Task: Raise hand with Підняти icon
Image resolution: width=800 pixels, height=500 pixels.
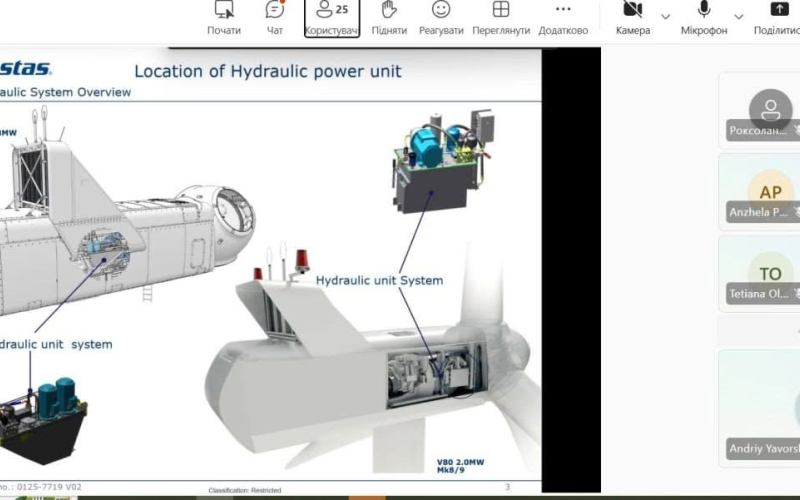Action: click(x=389, y=18)
